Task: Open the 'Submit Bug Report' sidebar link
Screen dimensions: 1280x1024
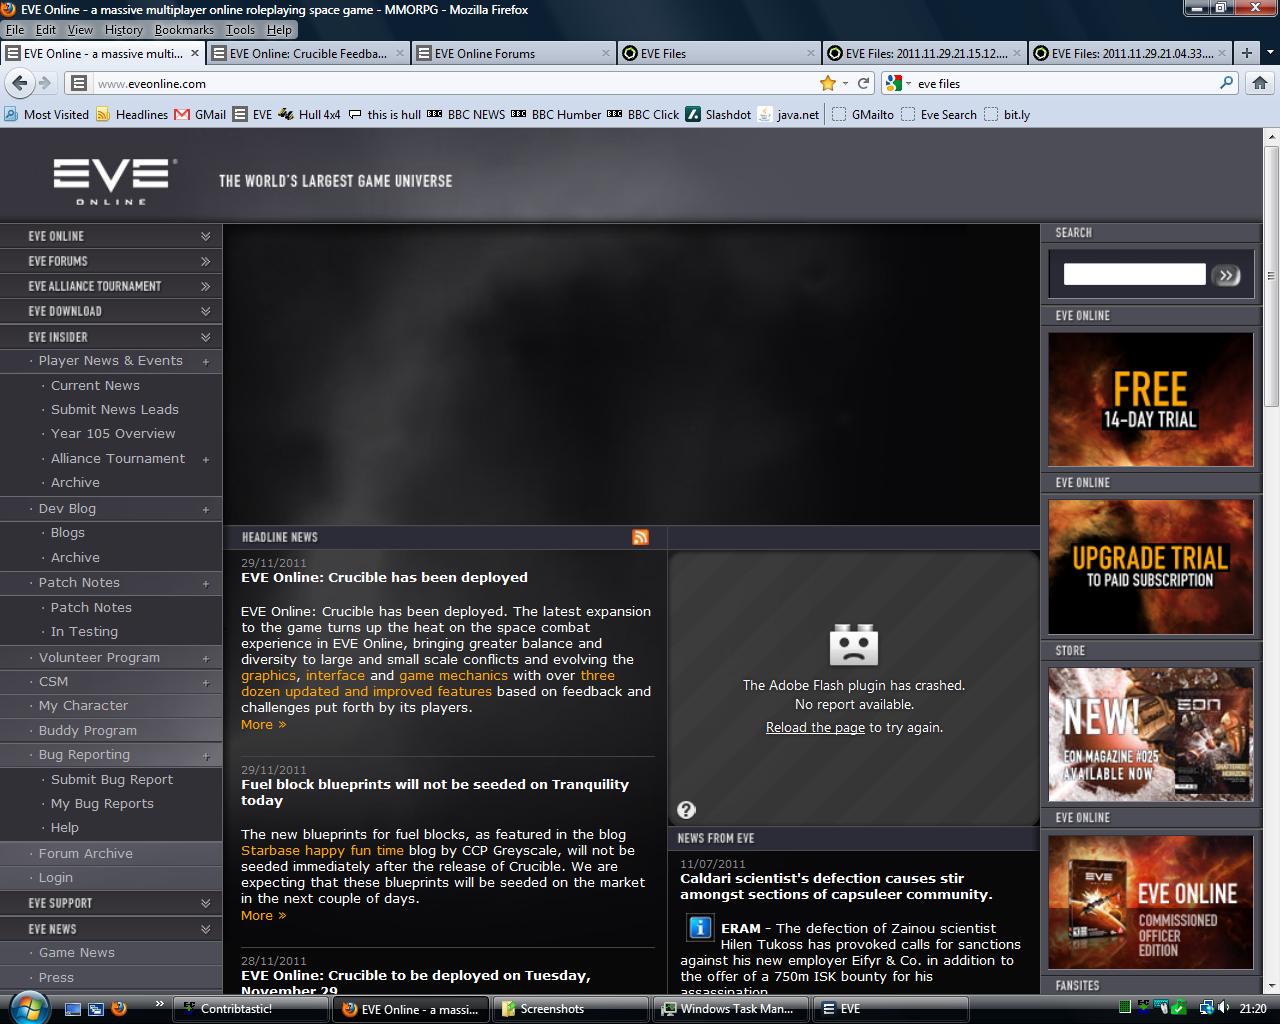Action: click(112, 779)
